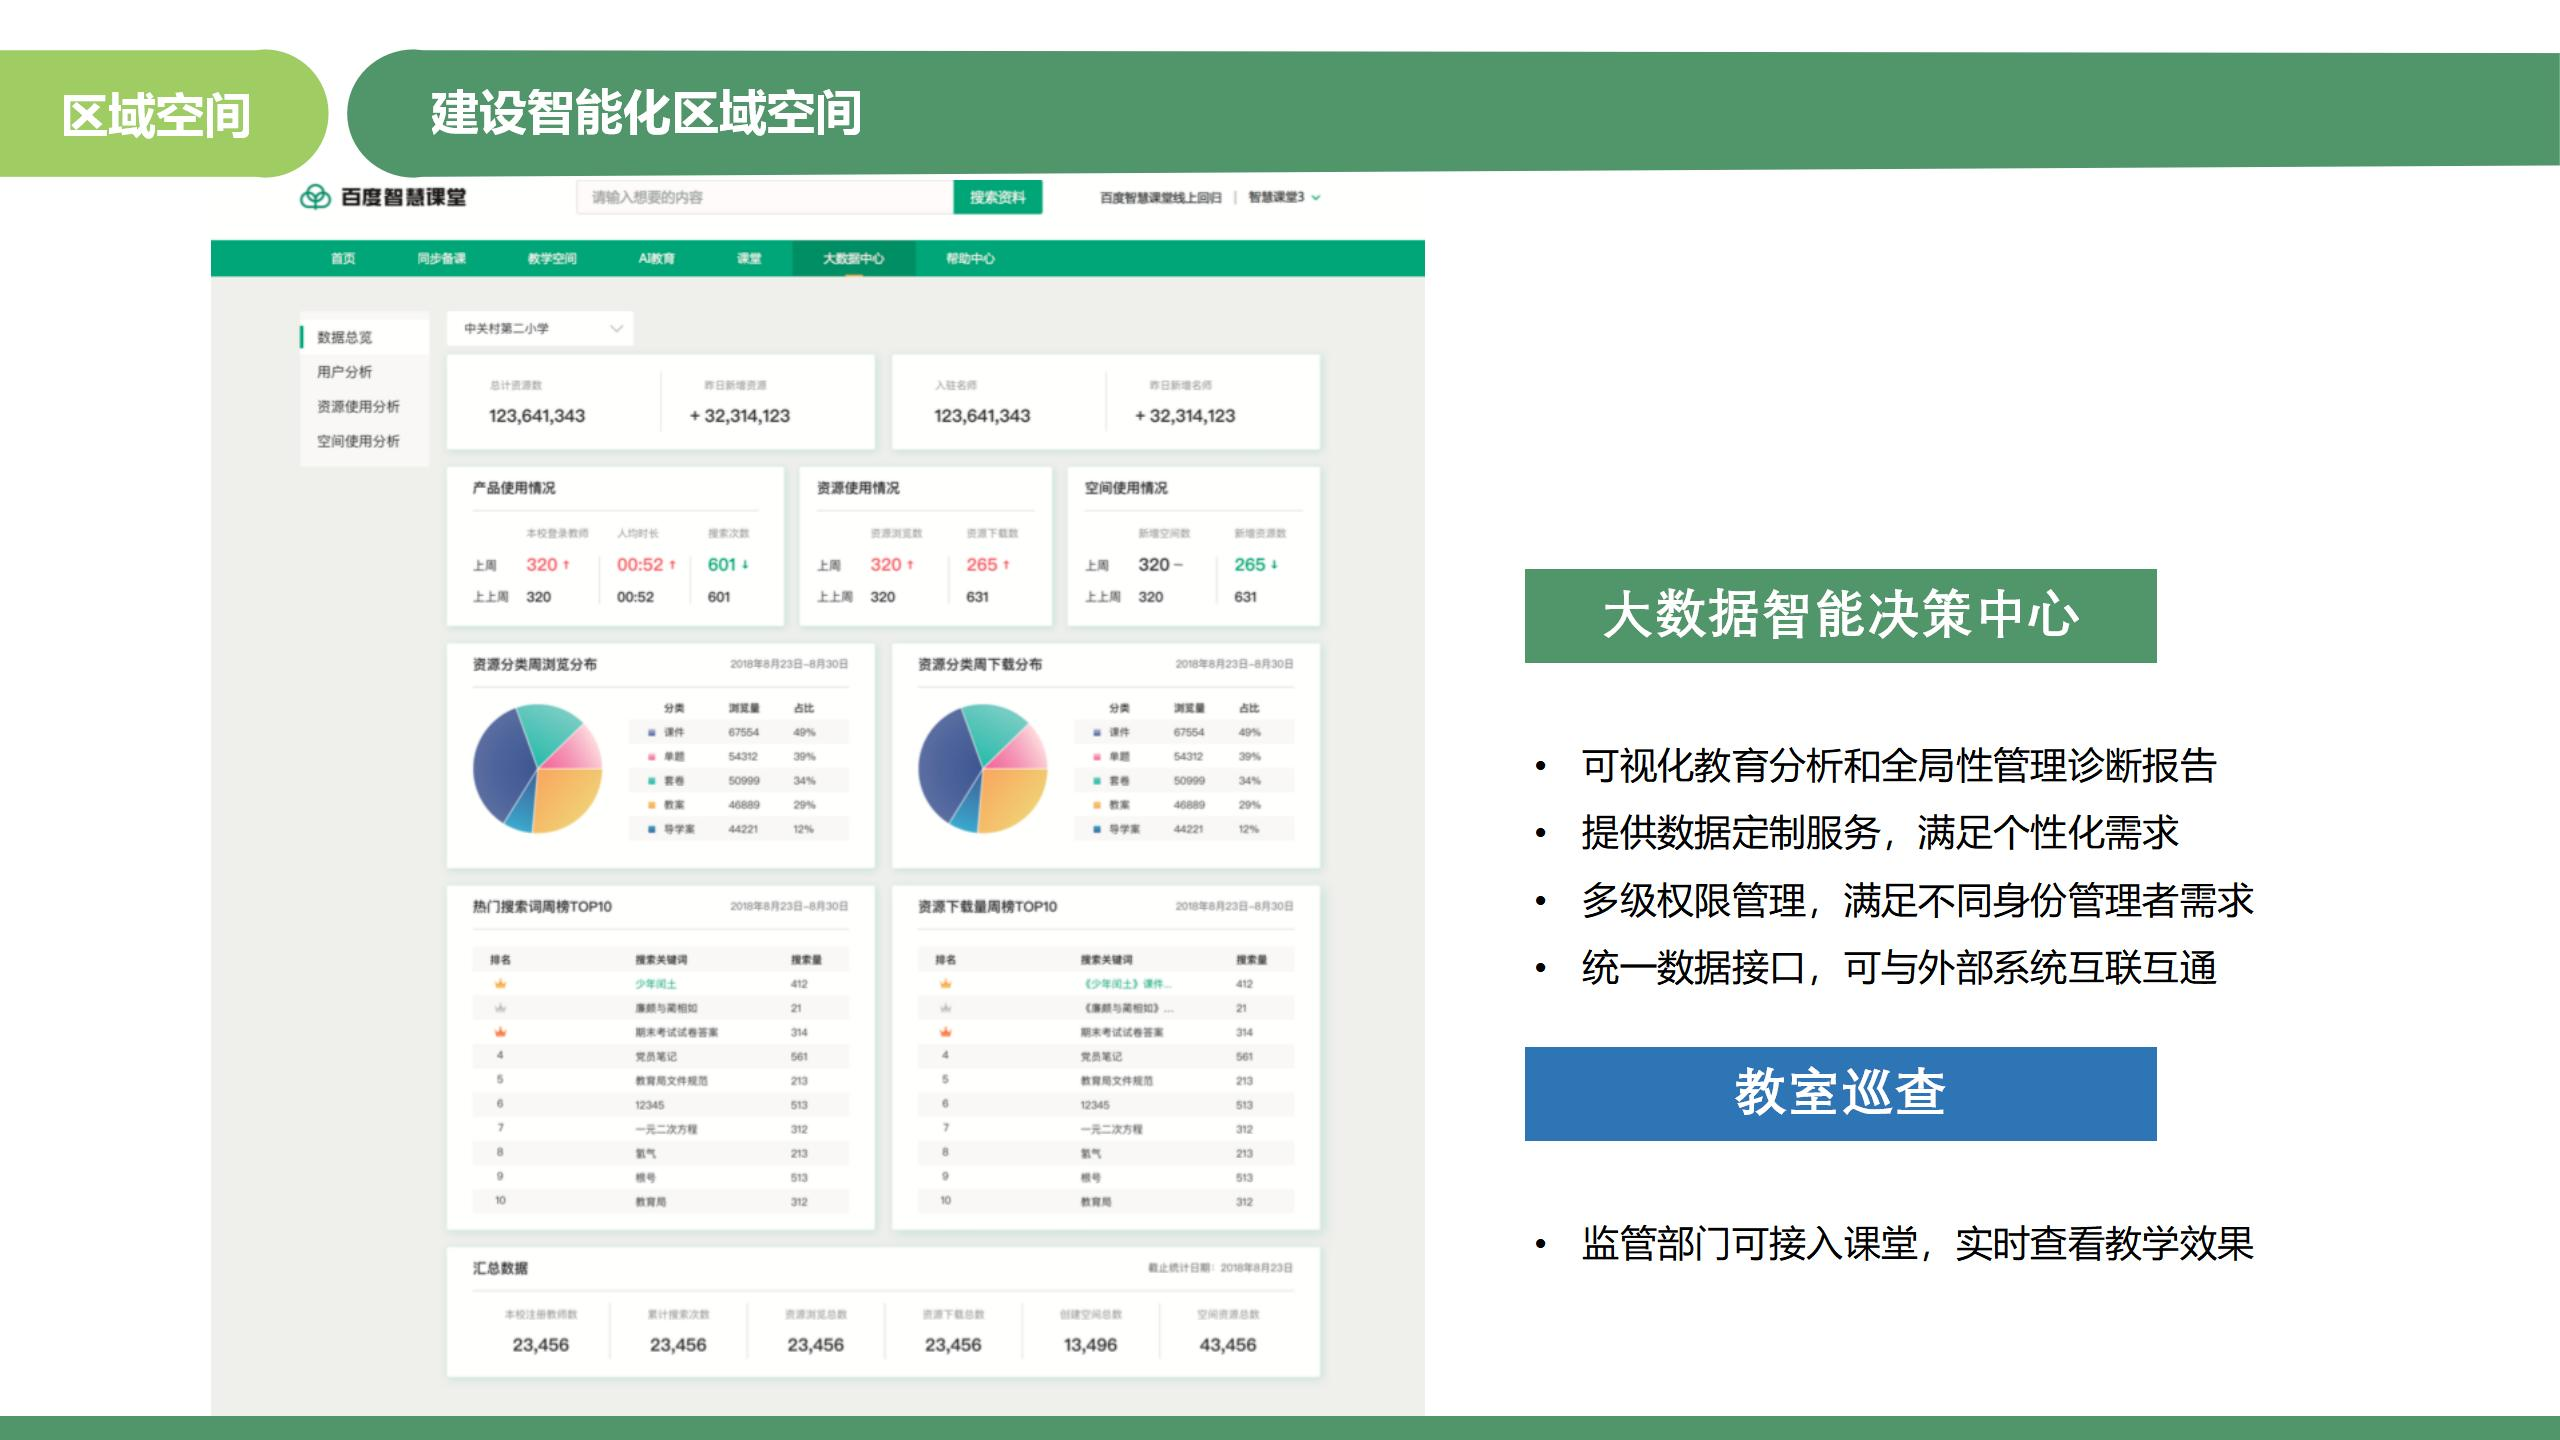Open the 中关村第二小学 school dropdown
Screen dimensions: 2560x1440
[x=540, y=328]
